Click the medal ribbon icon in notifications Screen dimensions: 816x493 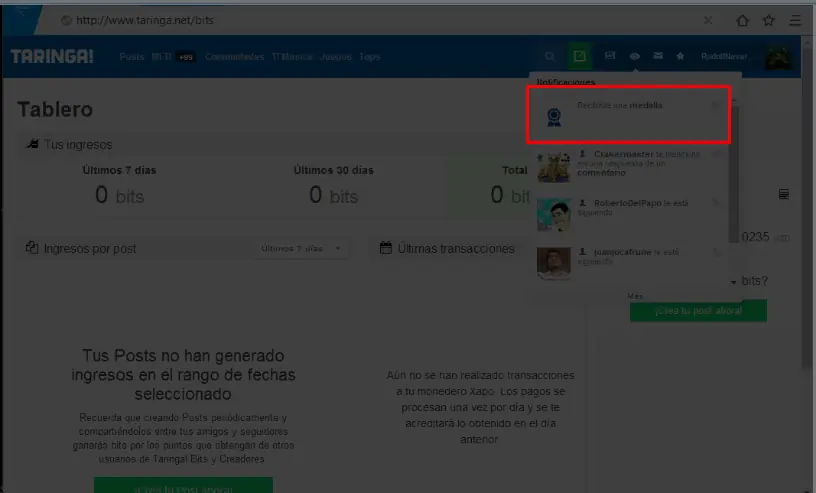tap(554, 117)
